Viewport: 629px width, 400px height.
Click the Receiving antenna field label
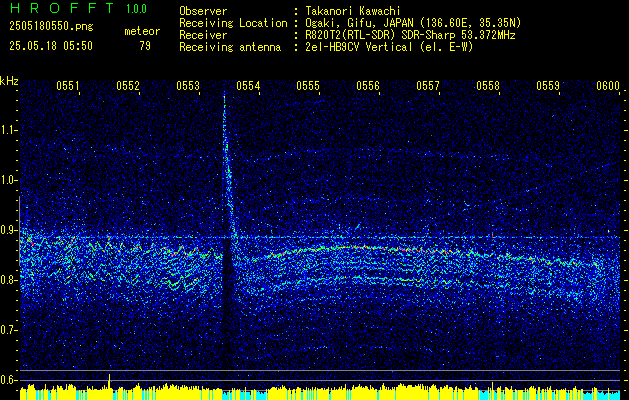230,47
